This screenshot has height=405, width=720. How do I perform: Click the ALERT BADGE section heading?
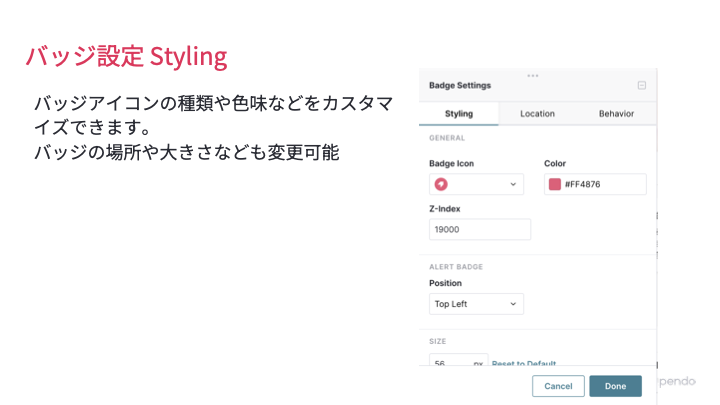click(x=456, y=267)
